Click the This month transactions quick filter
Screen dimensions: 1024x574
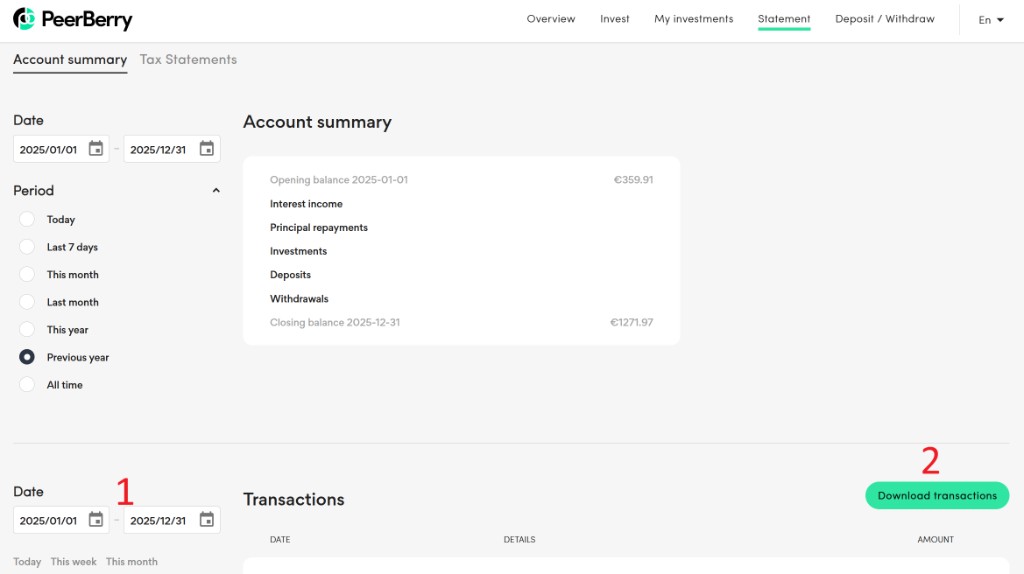(x=132, y=562)
